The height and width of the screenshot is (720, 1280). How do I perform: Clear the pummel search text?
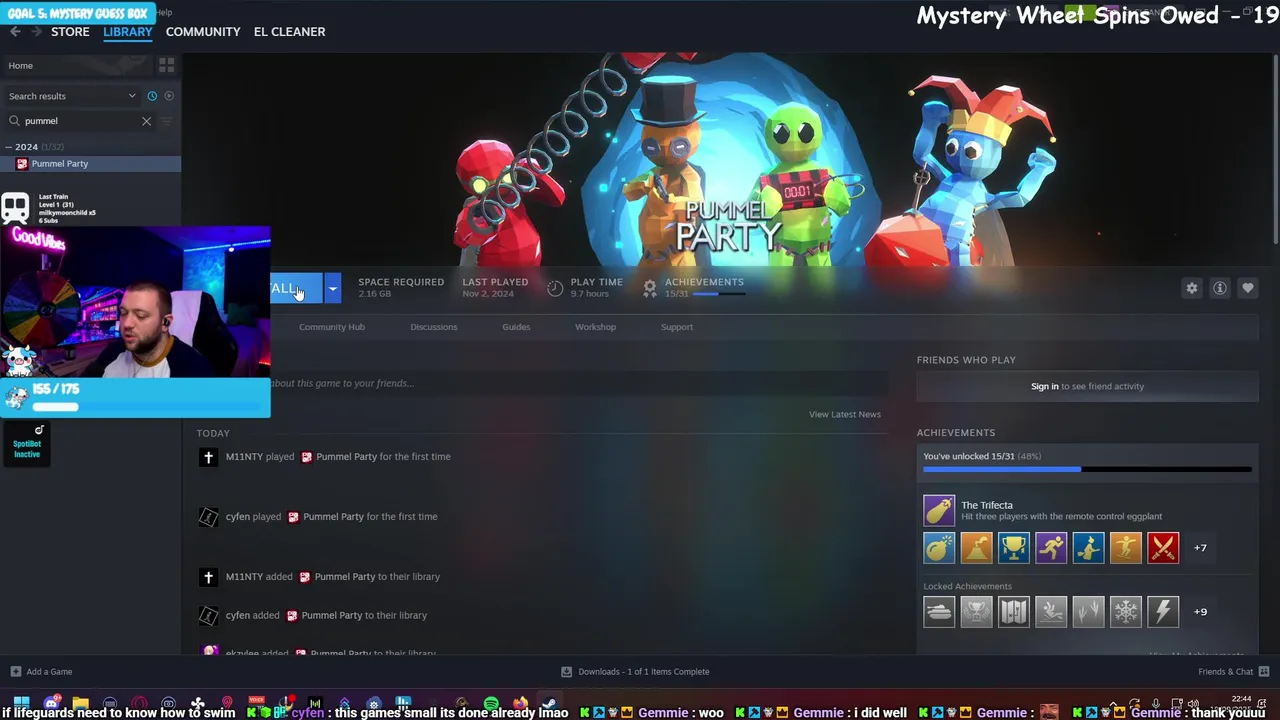[x=146, y=121]
